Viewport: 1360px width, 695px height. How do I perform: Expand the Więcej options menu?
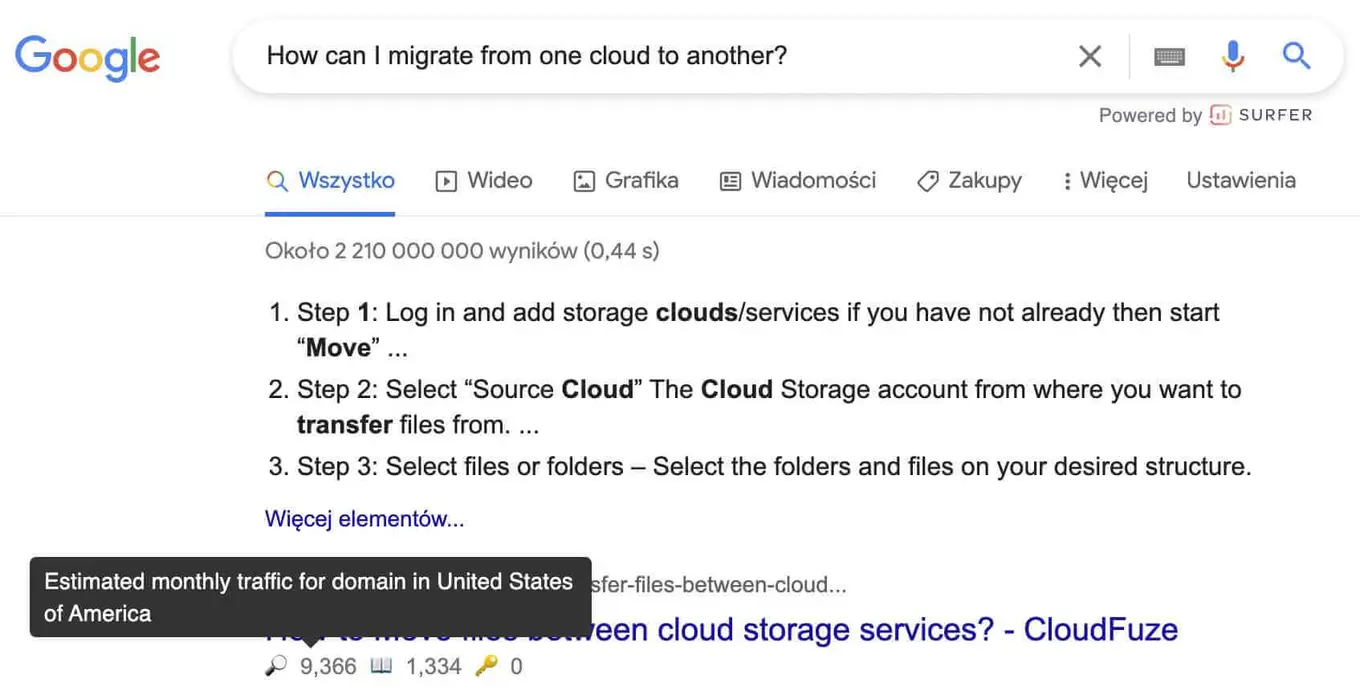(1104, 180)
